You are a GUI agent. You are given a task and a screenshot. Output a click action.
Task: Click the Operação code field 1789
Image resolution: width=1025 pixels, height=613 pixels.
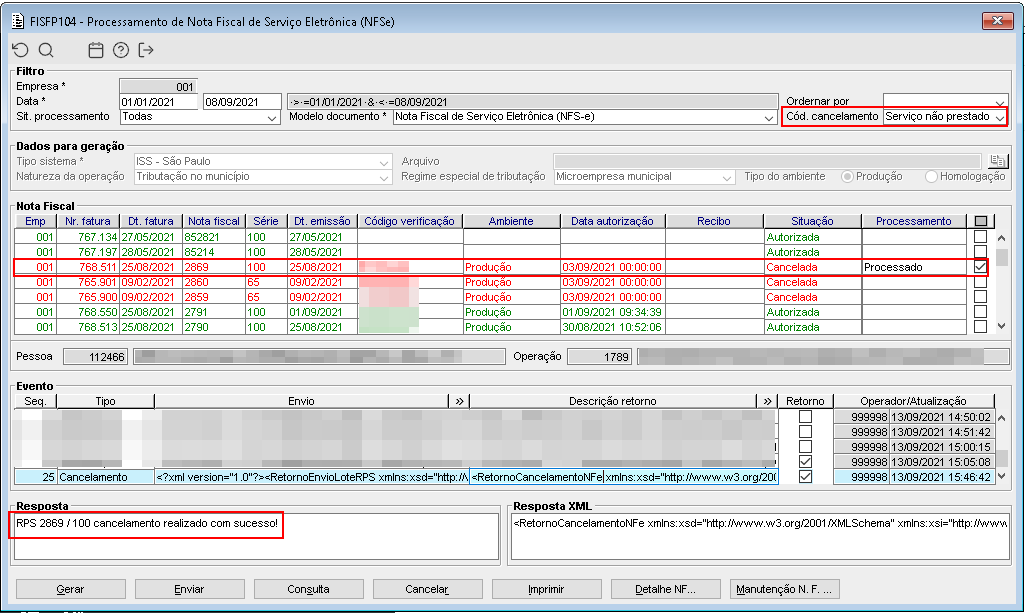(599, 357)
